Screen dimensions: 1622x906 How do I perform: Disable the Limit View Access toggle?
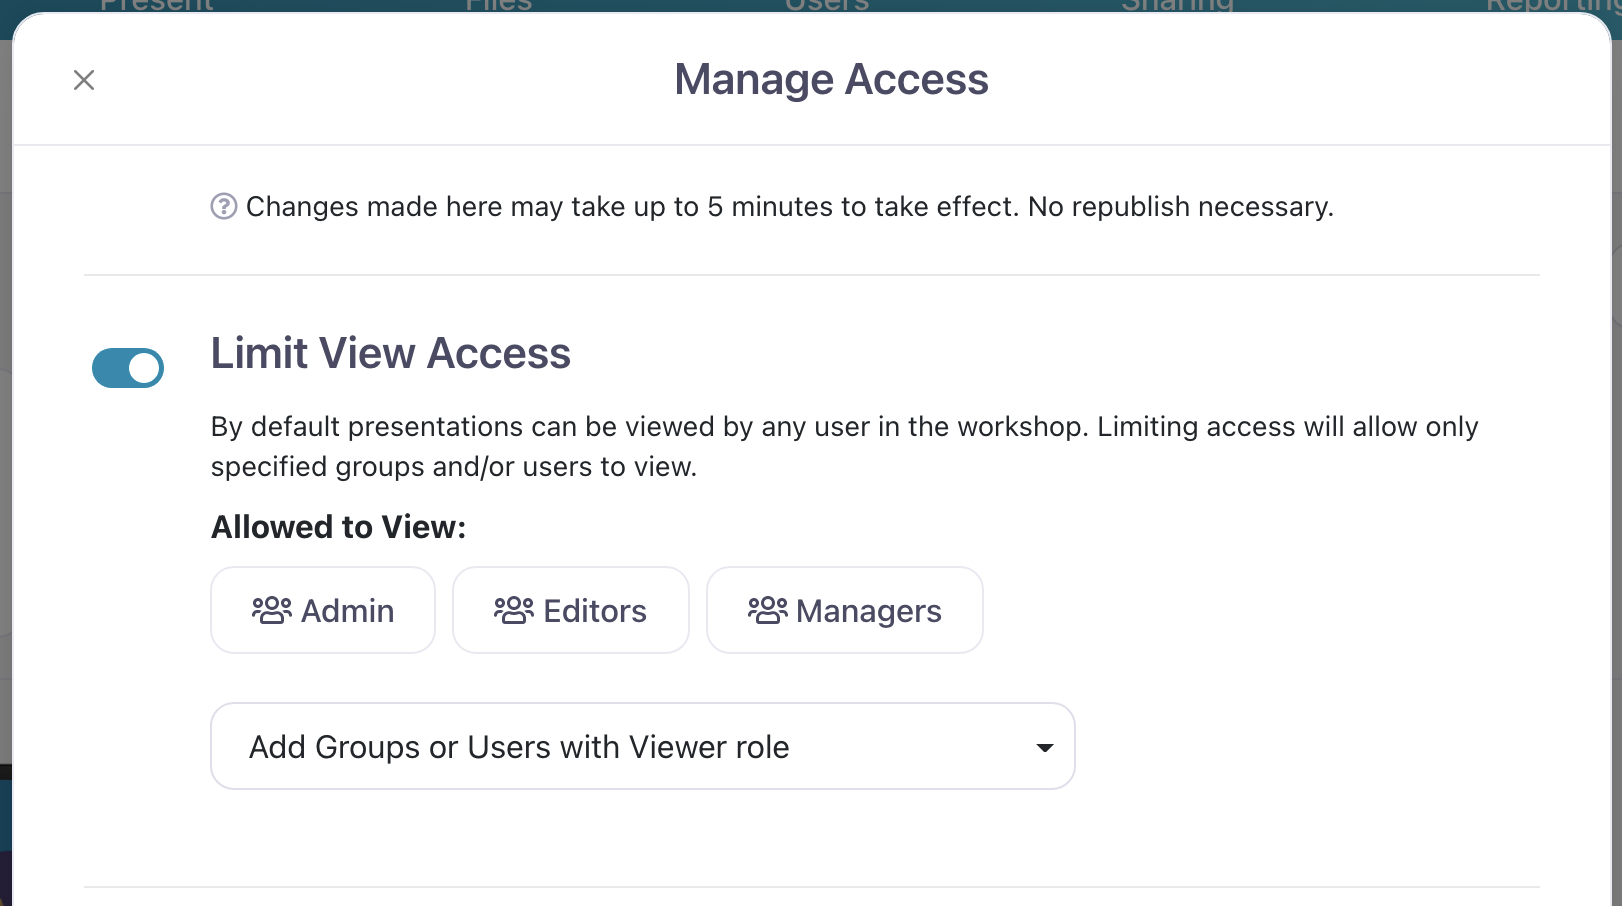point(128,368)
